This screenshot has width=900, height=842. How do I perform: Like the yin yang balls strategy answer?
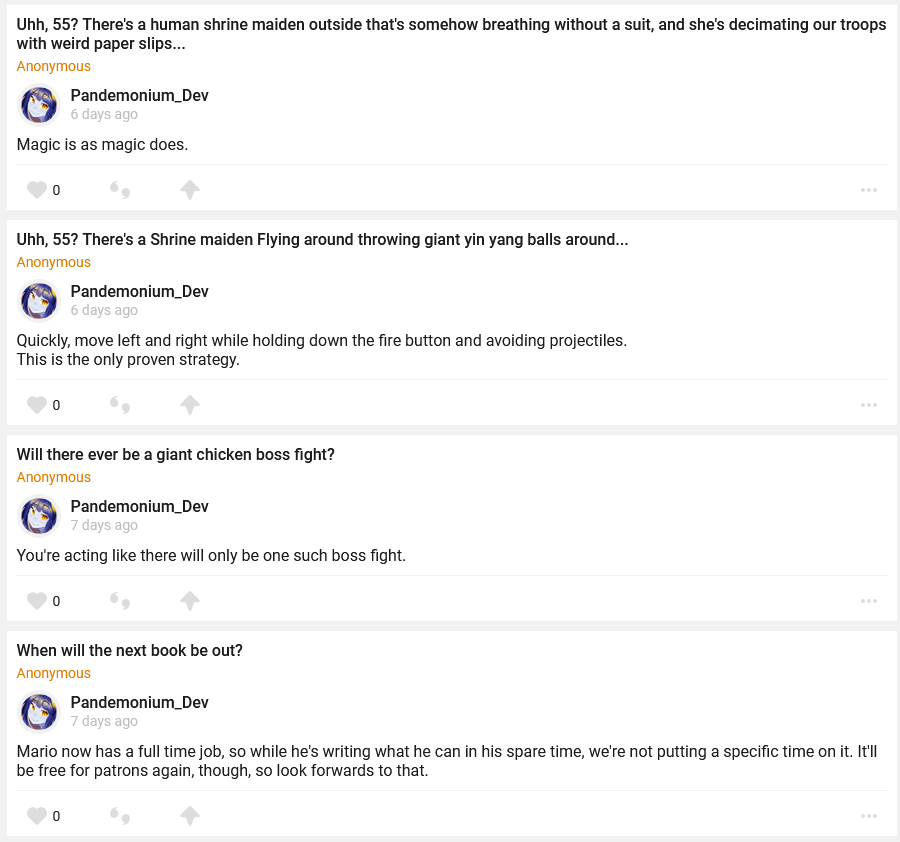[x=37, y=405]
